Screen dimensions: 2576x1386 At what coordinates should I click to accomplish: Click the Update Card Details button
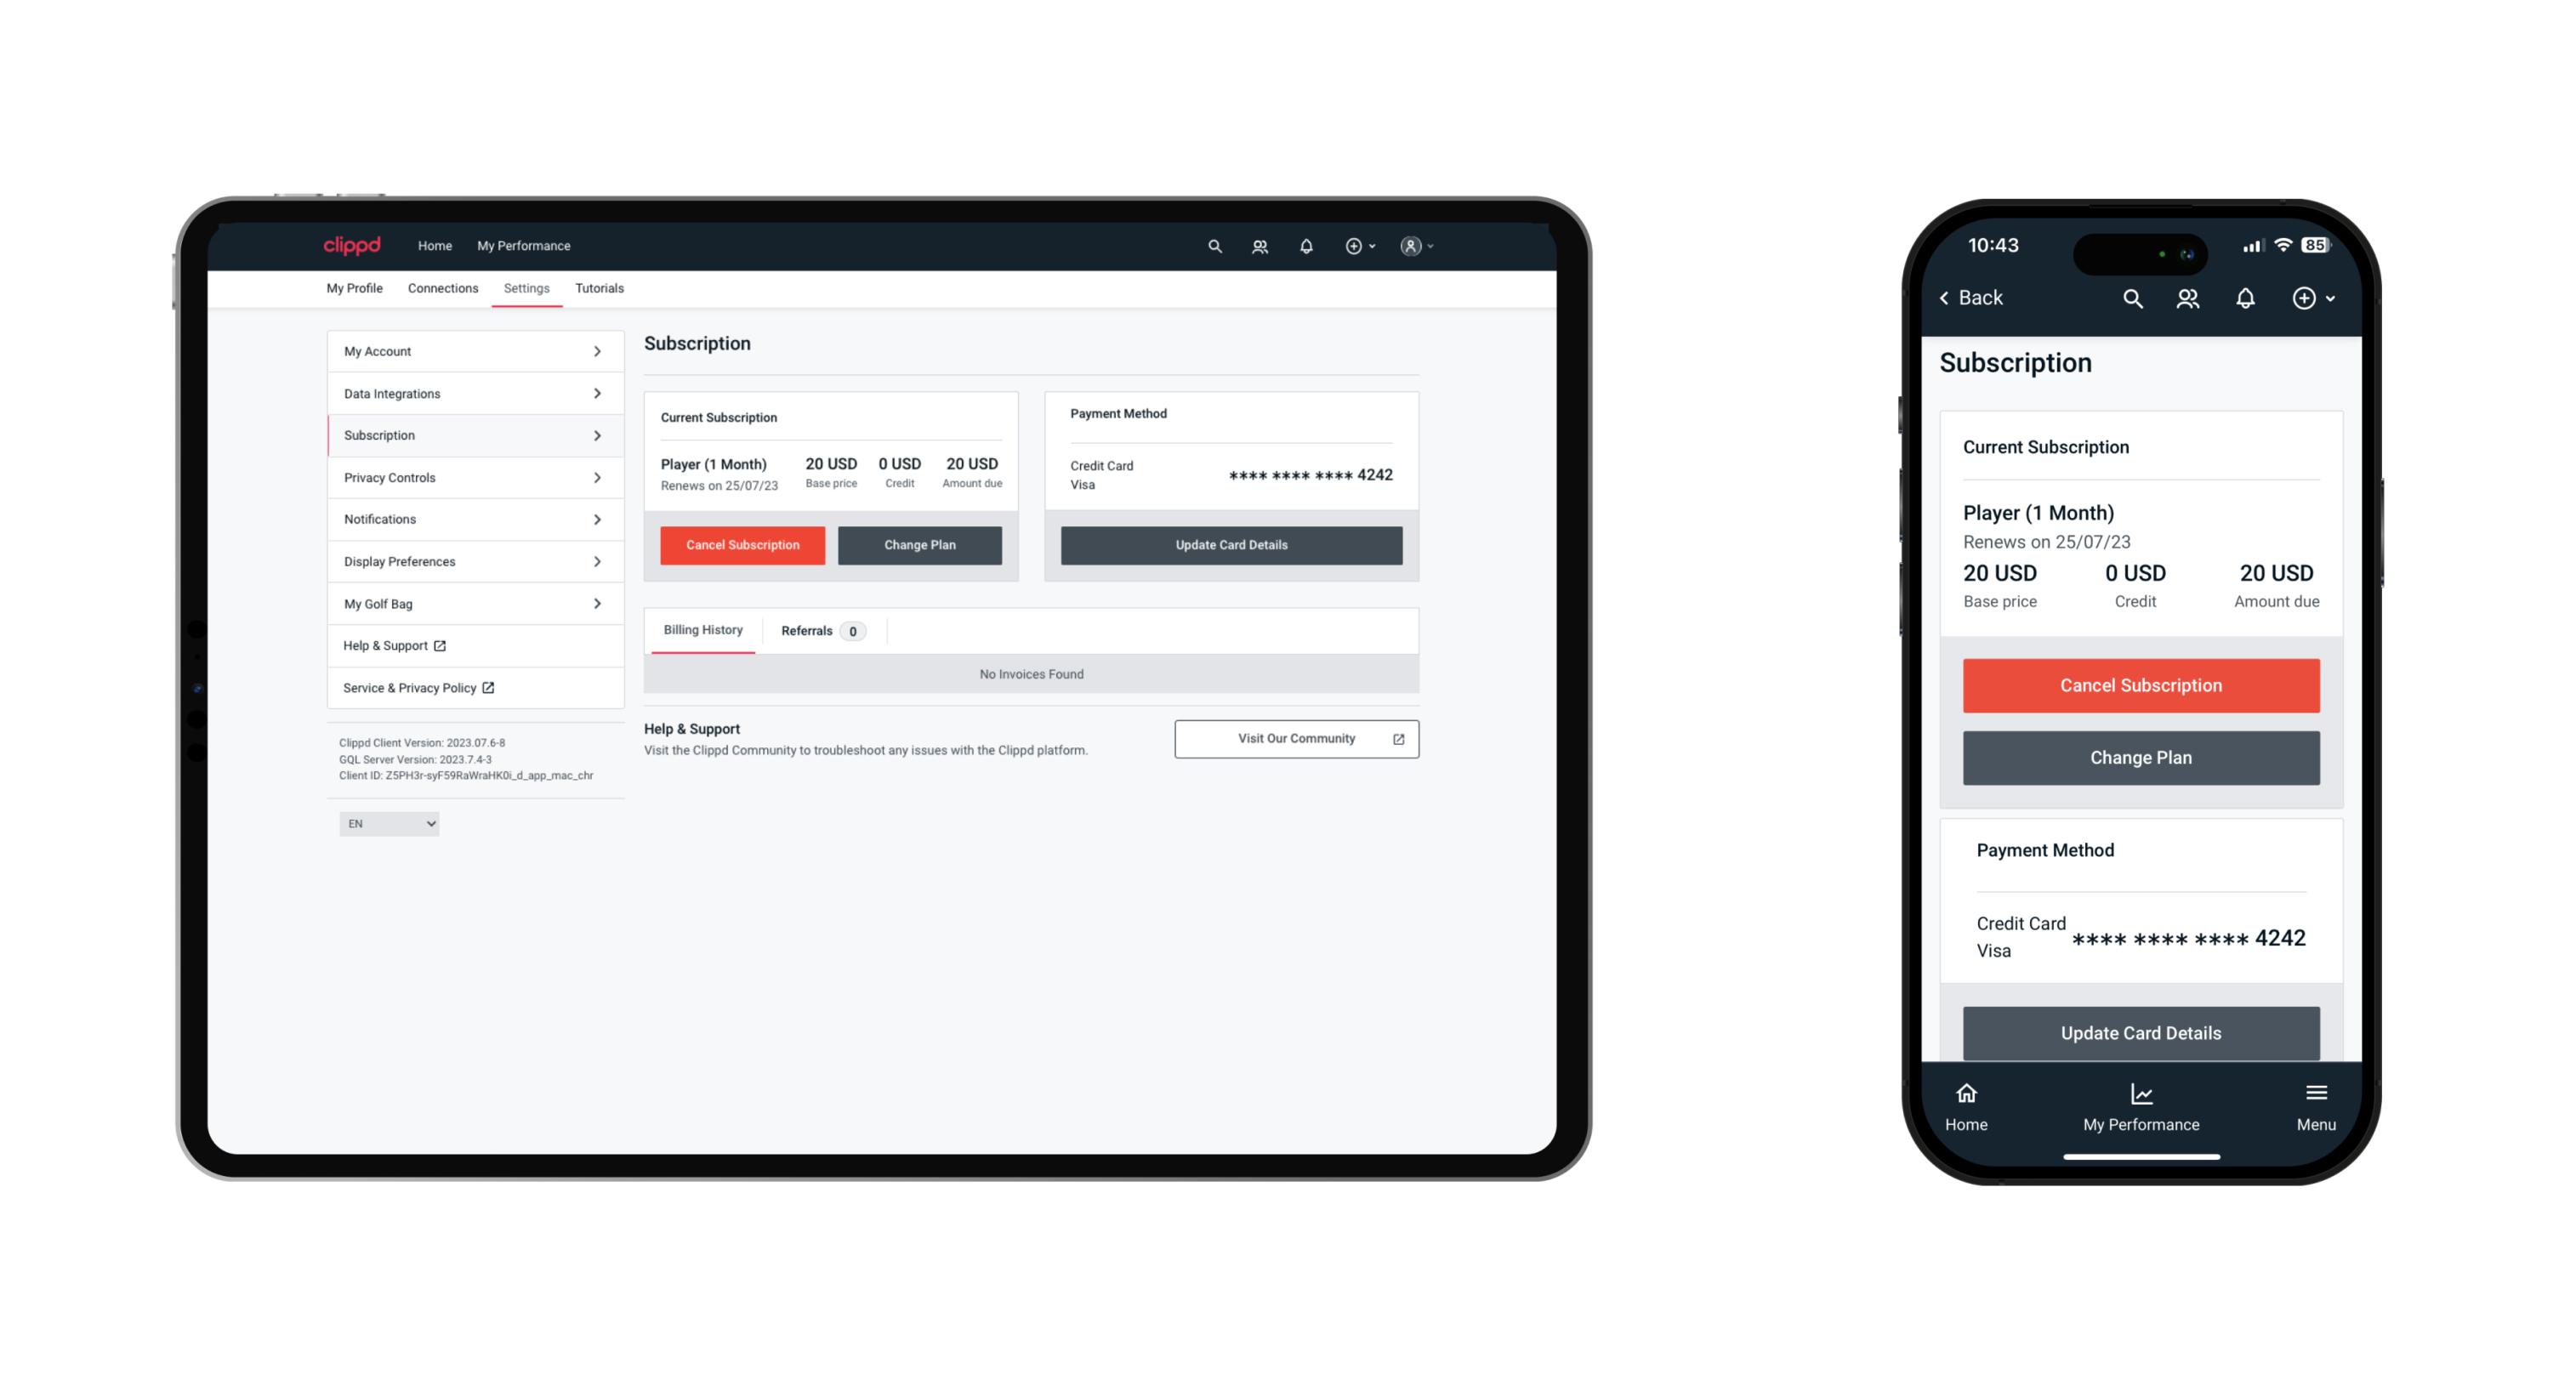[x=1231, y=546]
